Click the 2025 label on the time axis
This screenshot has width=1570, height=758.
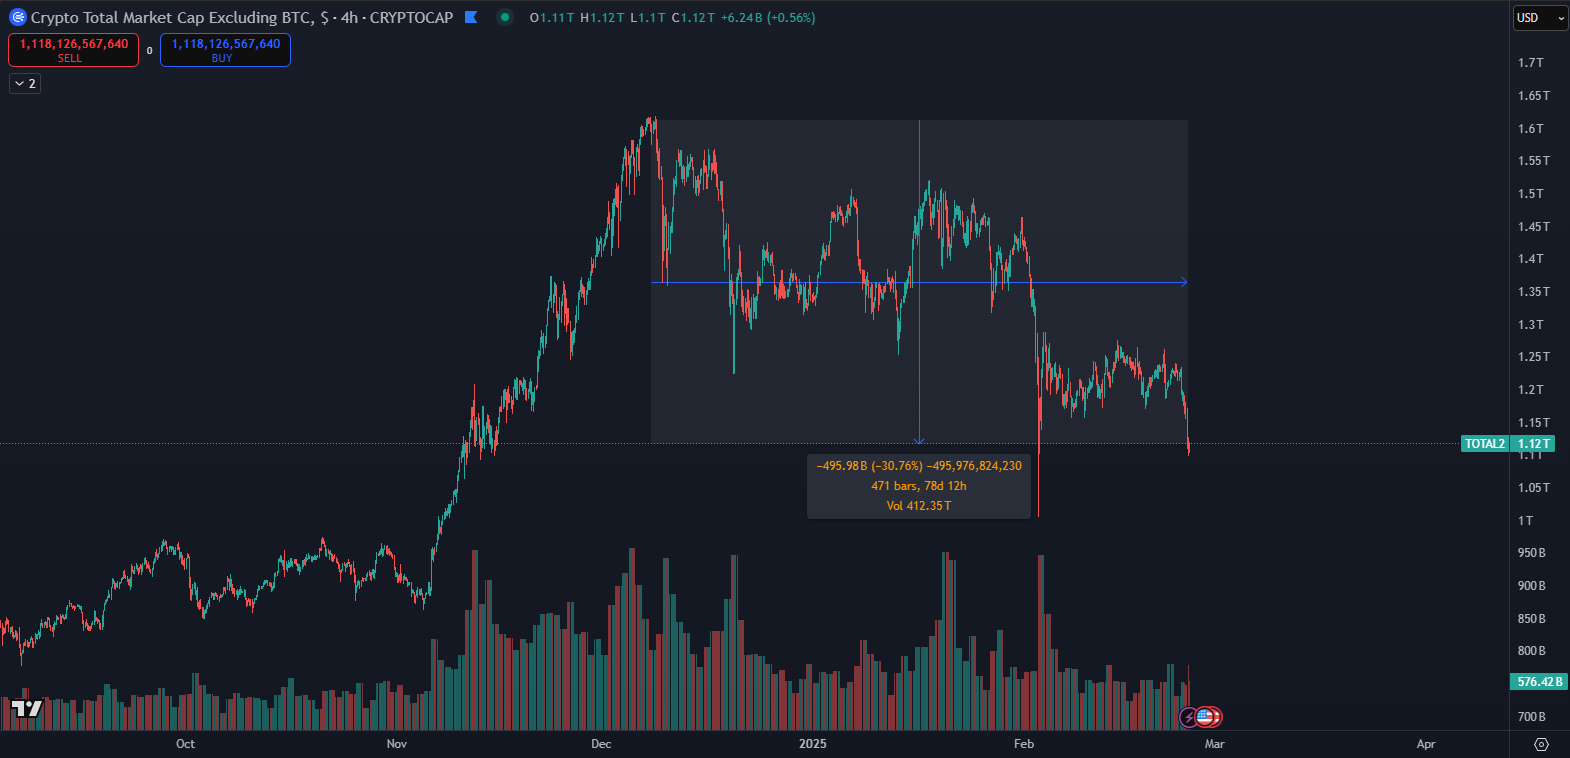tap(812, 744)
